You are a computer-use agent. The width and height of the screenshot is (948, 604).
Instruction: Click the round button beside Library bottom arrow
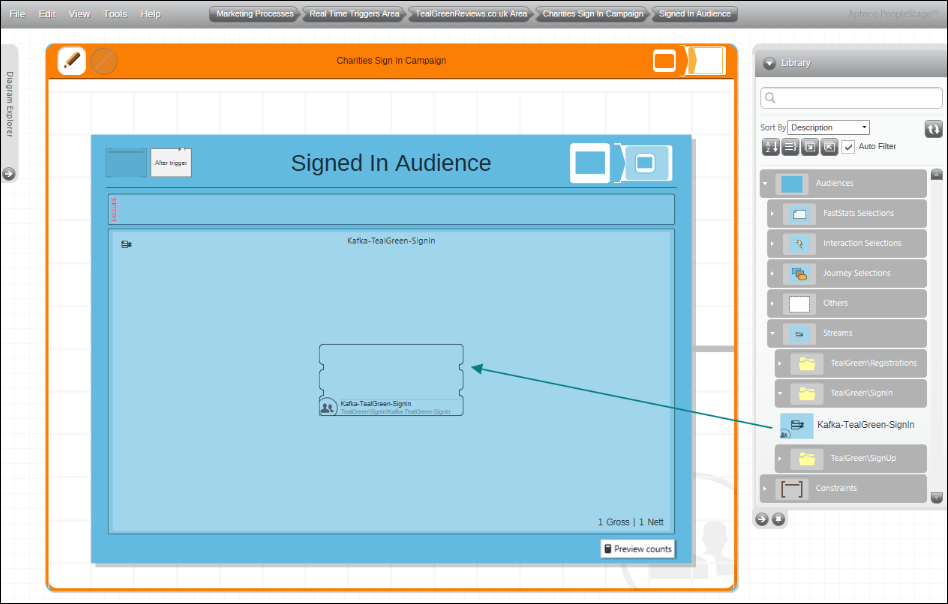click(x=779, y=519)
